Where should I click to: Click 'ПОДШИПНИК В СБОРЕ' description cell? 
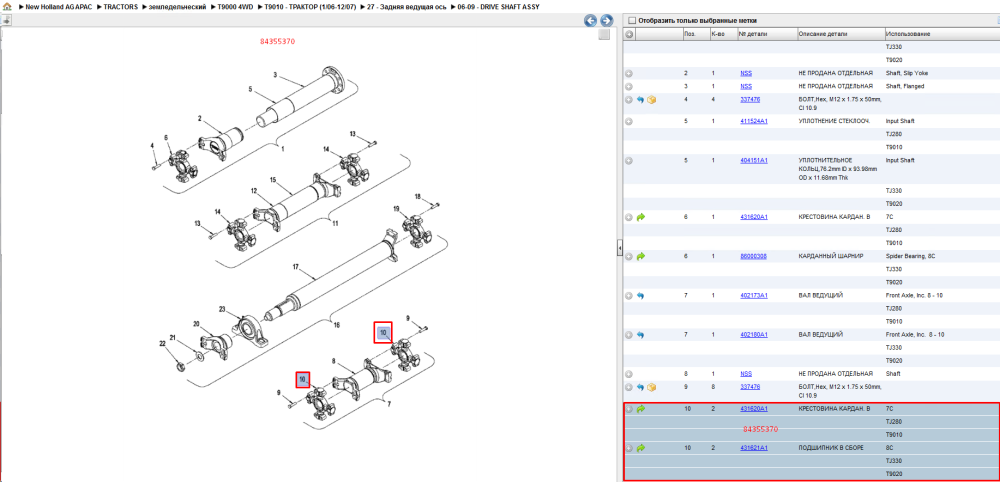(830, 448)
